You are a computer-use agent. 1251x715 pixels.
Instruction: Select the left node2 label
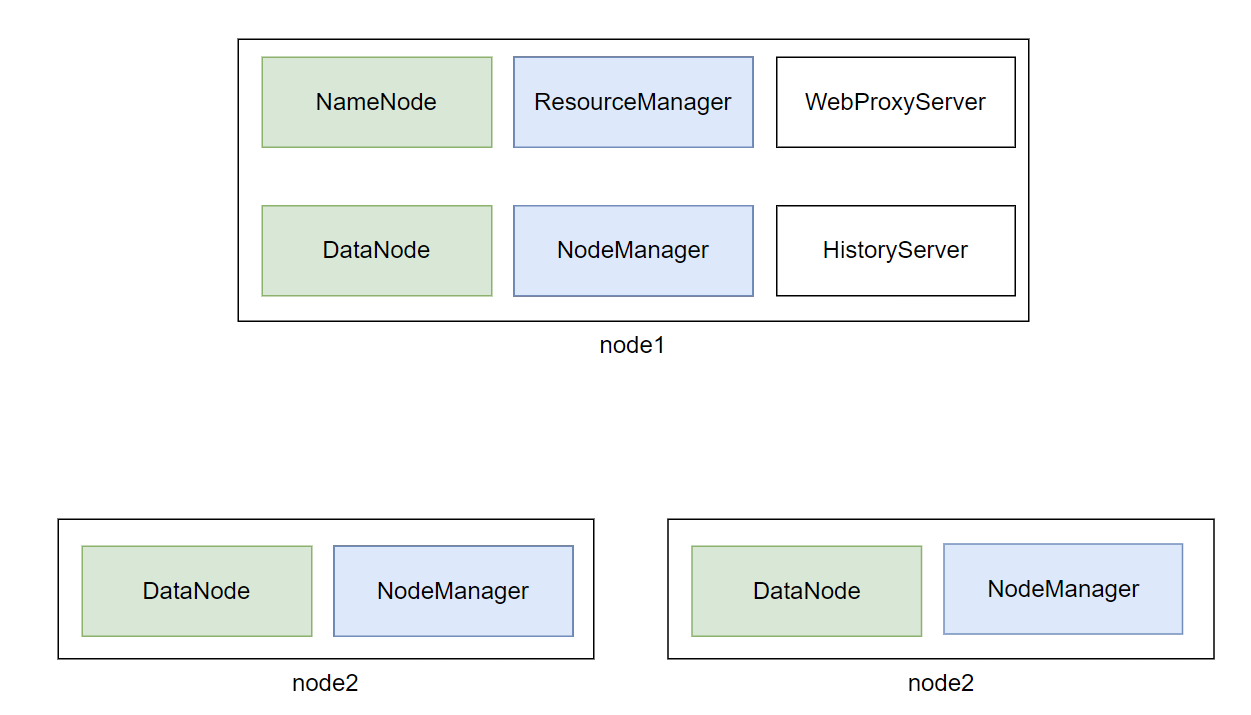[324, 683]
